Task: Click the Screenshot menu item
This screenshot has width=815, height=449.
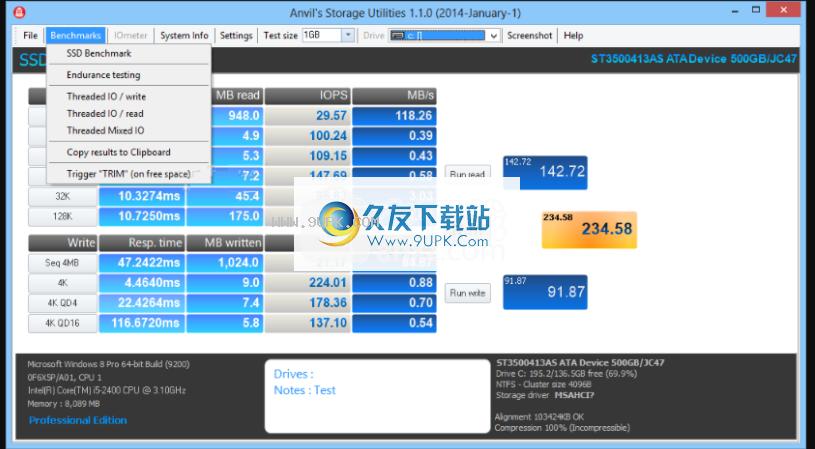Action: pyautogui.click(x=530, y=35)
